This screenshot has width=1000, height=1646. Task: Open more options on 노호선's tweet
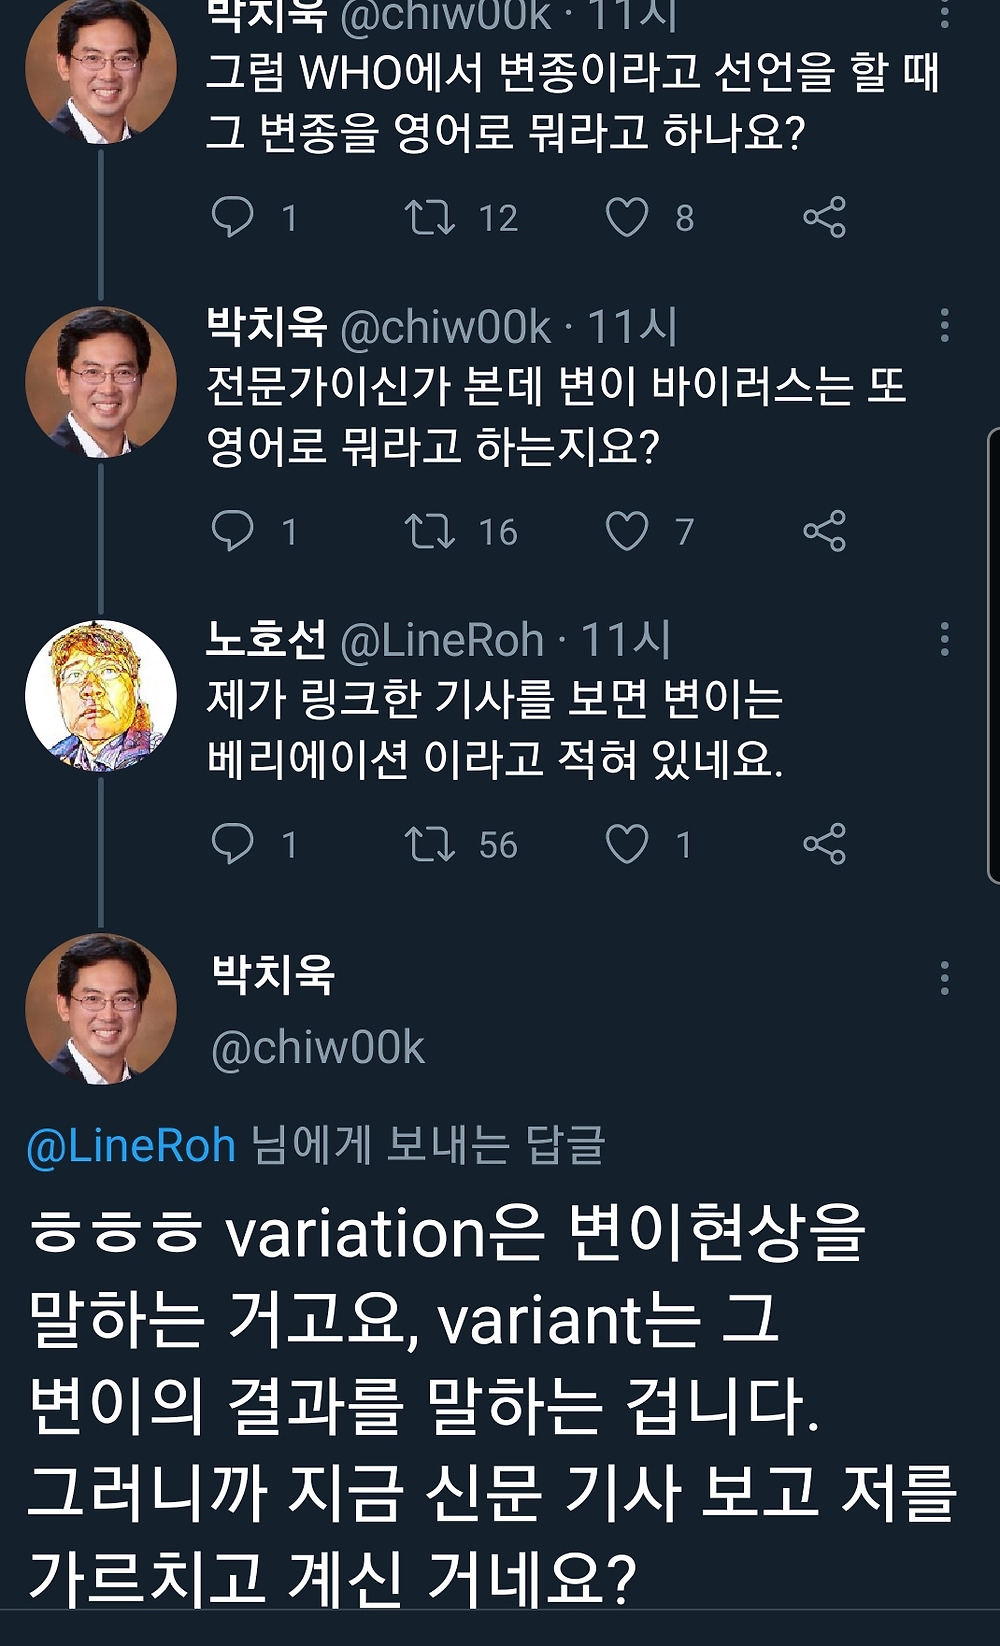(x=944, y=639)
